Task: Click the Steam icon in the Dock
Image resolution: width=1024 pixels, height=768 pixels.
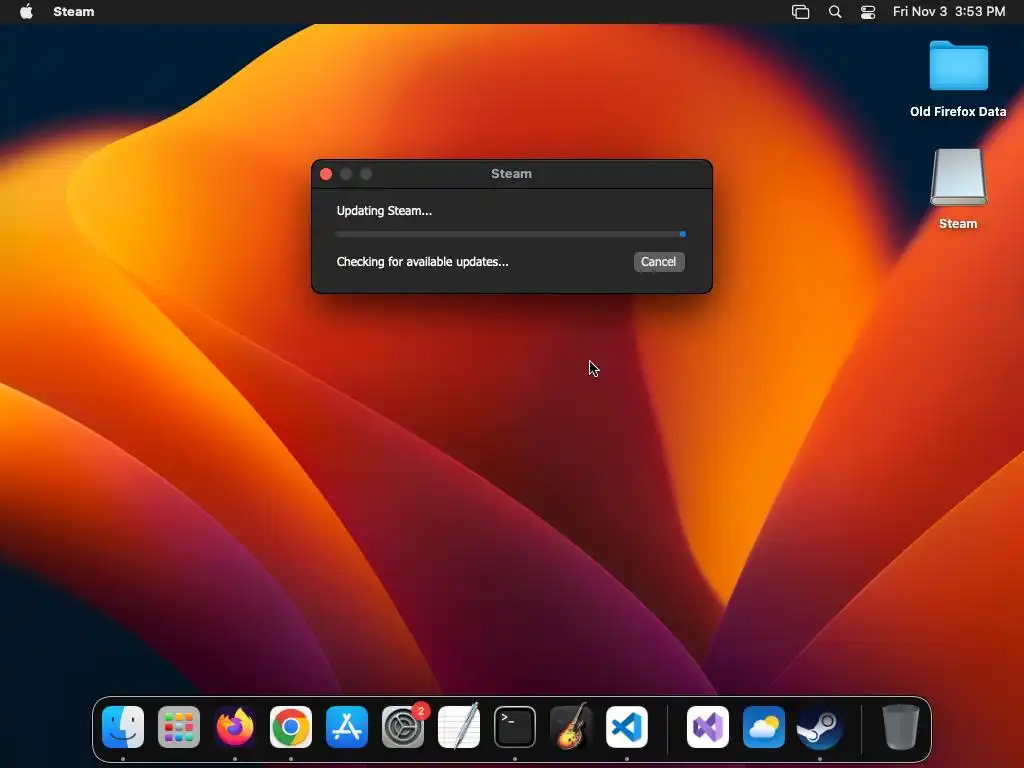Action: (x=820, y=727)
